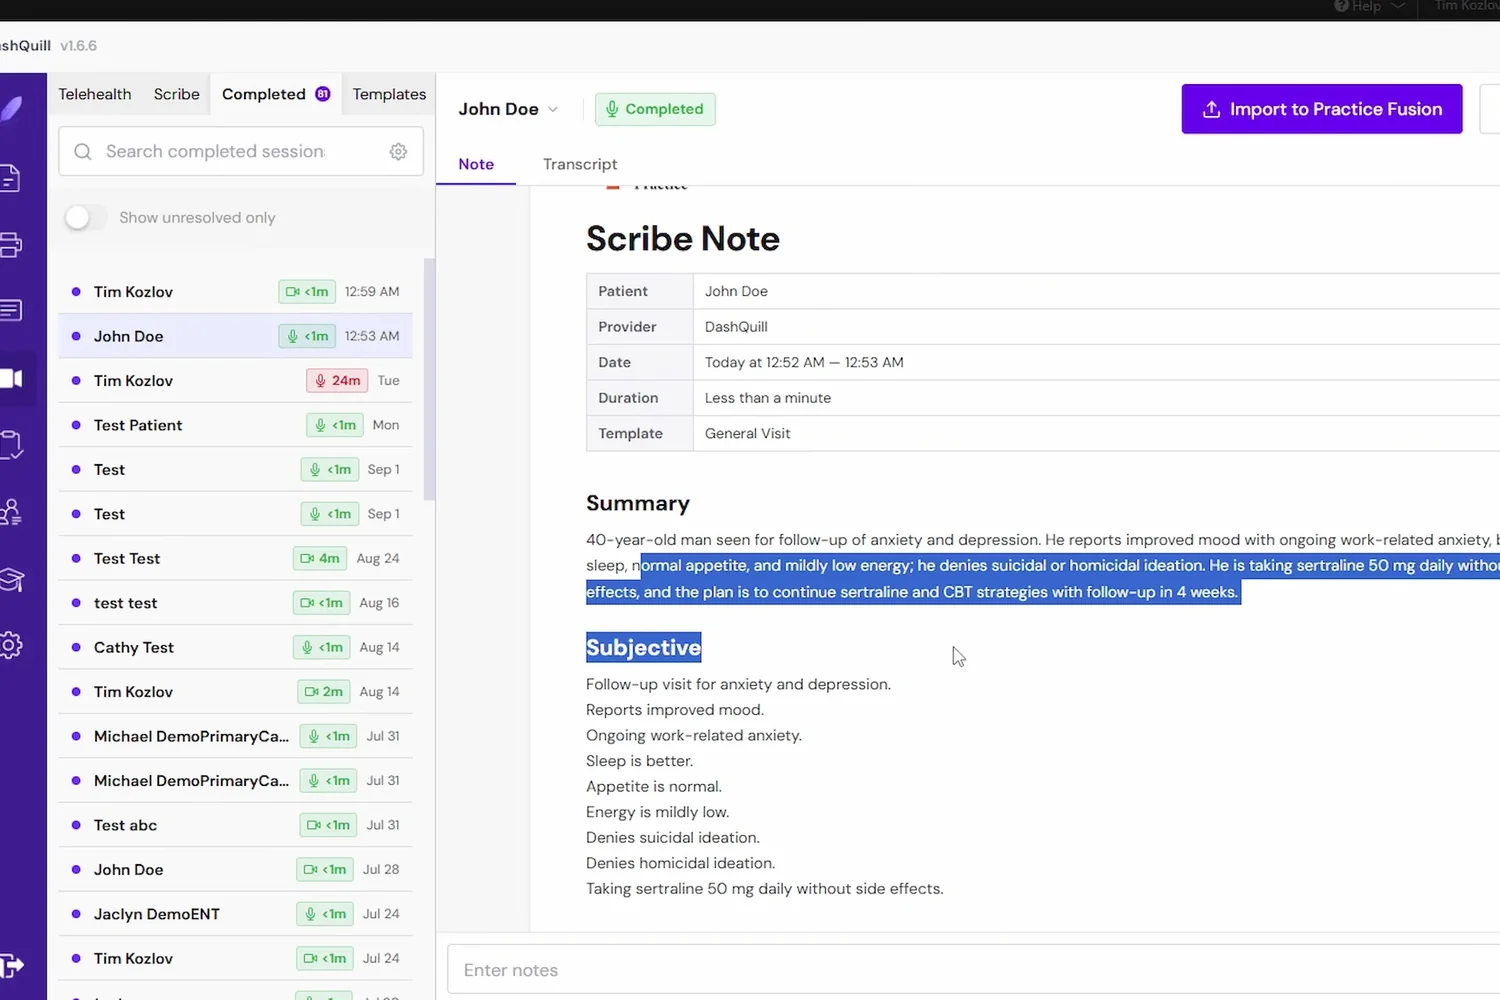
Task: Switch to the Transcript tab
Action: click(580, 164)
